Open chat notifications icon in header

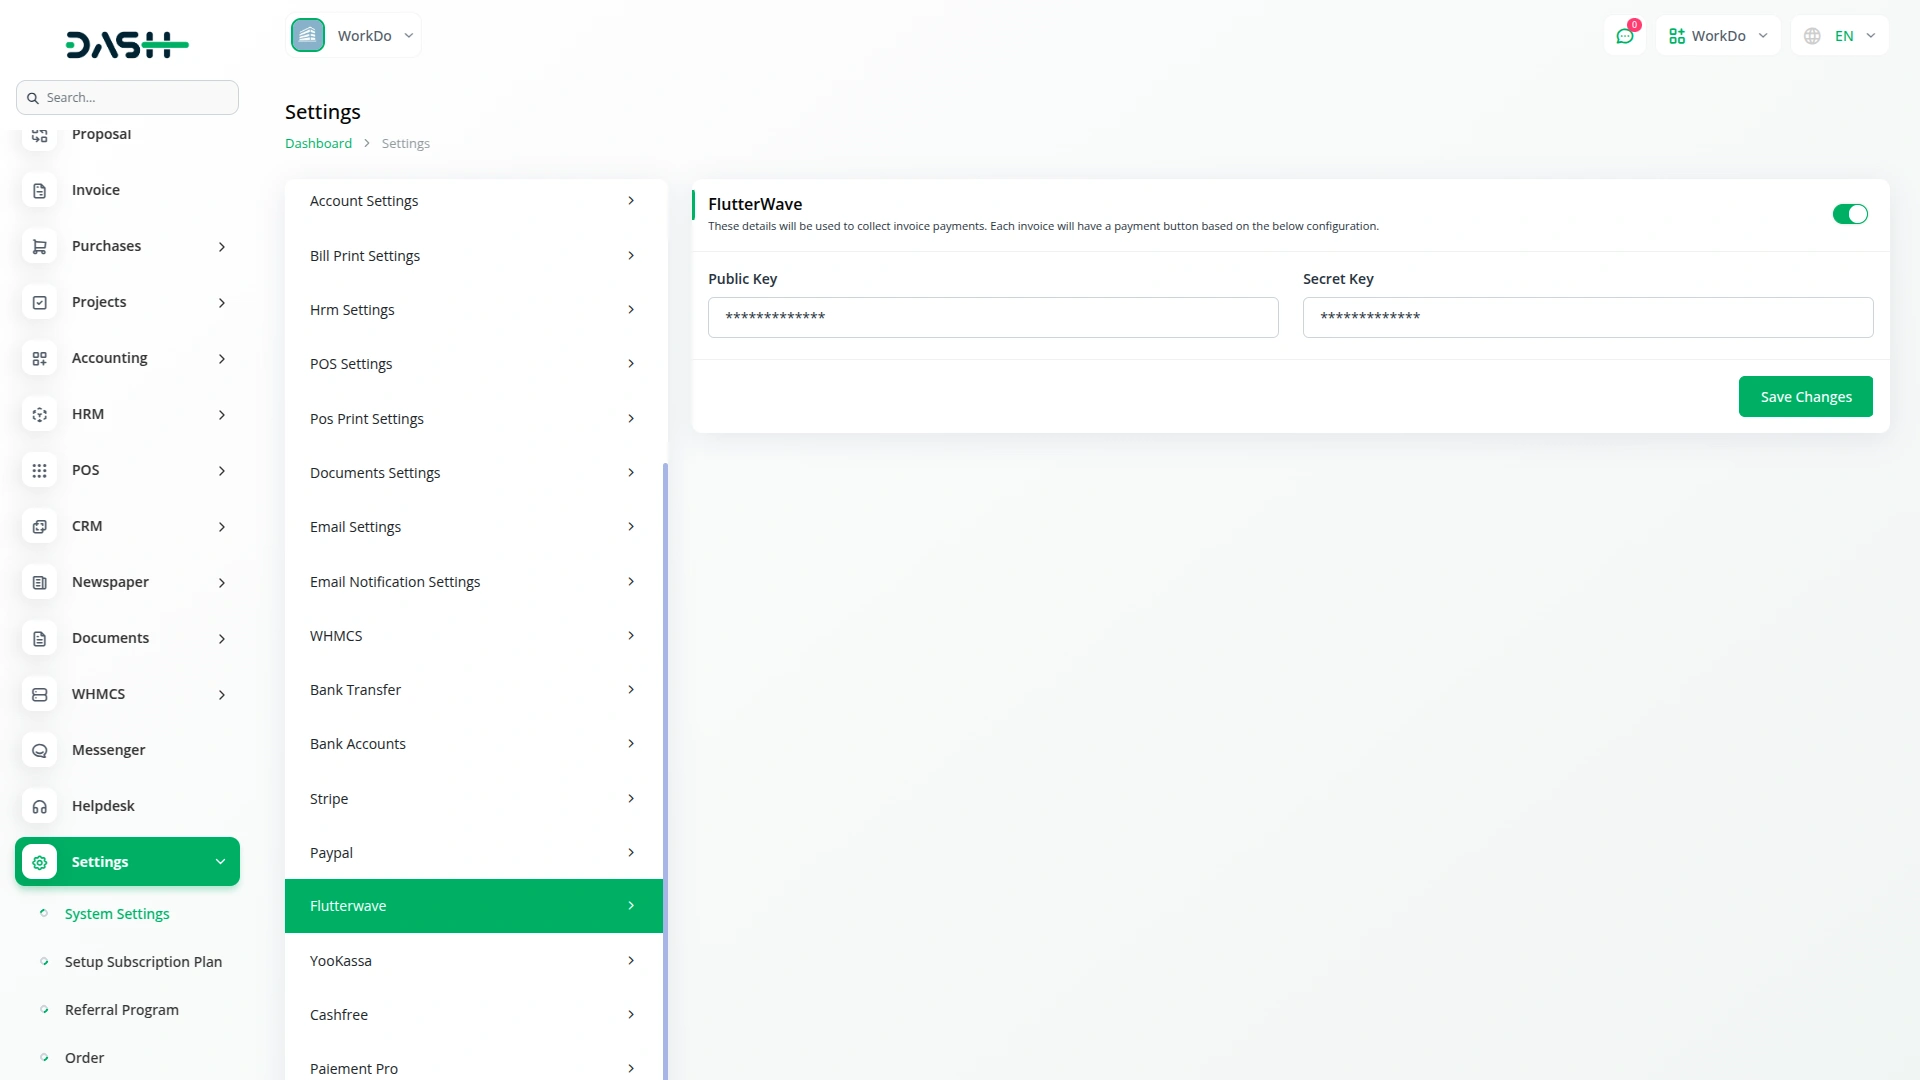coord(1625,36)
